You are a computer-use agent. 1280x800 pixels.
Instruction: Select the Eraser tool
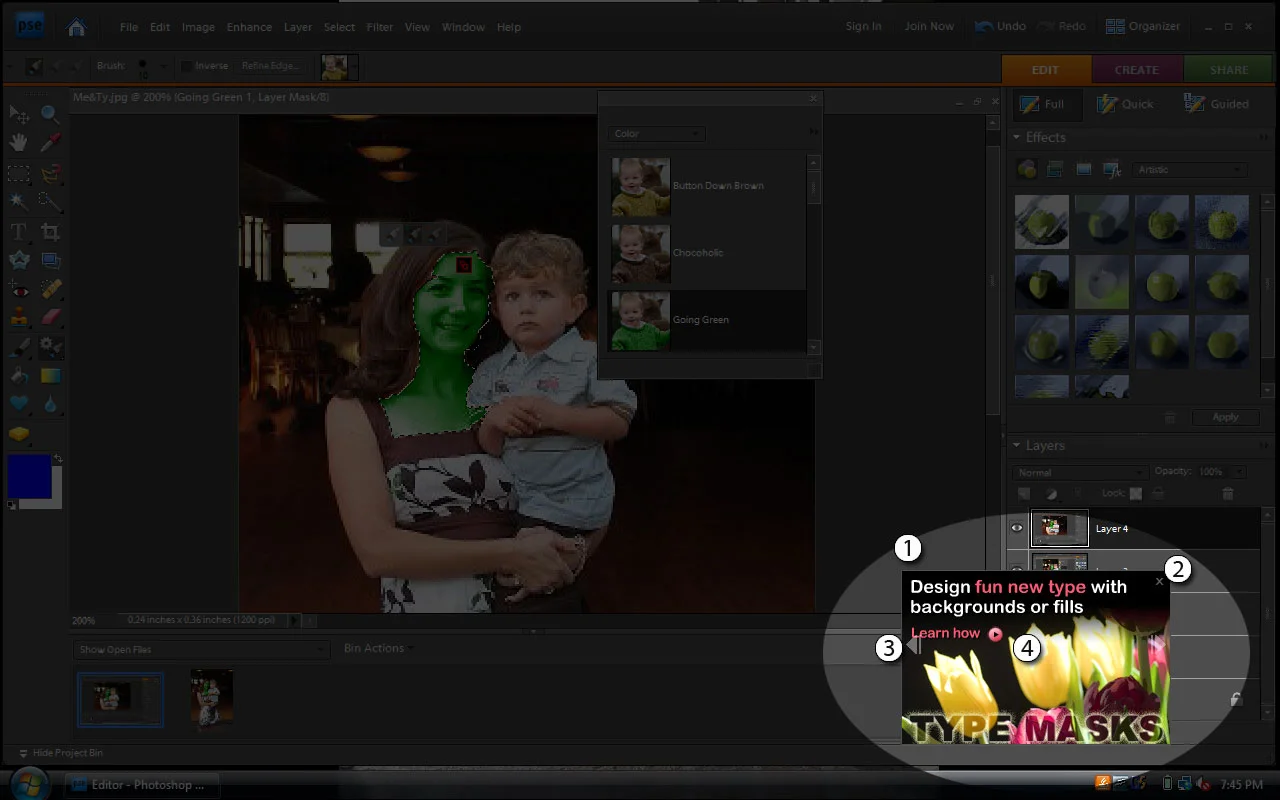coord(50,316)
